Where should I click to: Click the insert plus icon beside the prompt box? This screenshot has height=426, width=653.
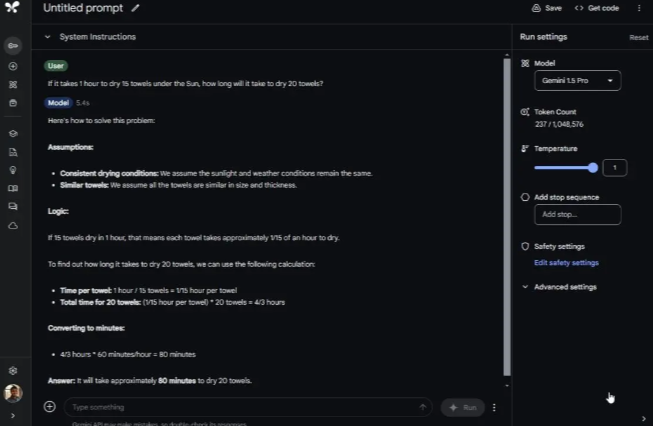click(x=50, y=407)
